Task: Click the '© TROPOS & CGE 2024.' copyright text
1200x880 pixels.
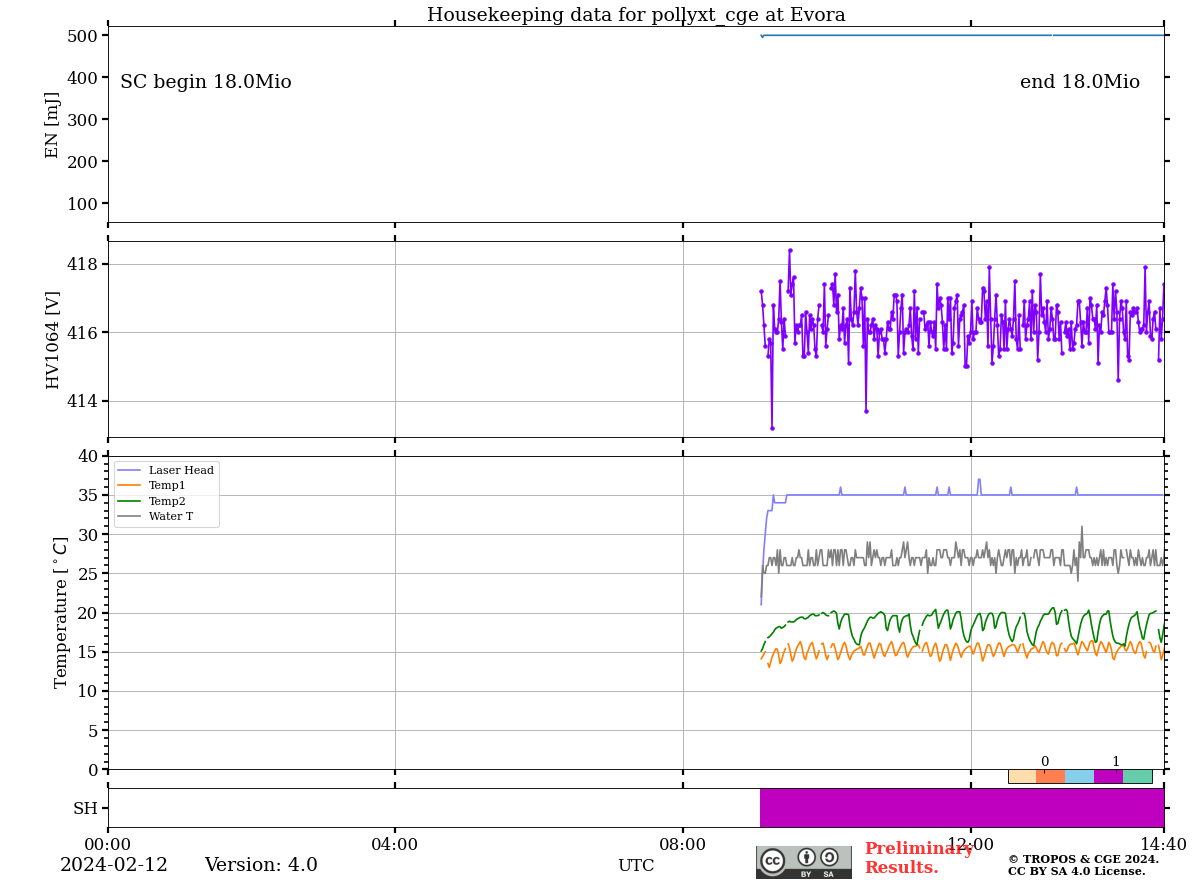Action: pos(1083,859)
